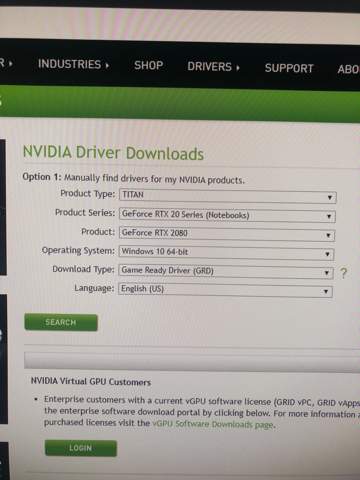Open the Language dropdown showing English (US)

(x=225, y=290)
